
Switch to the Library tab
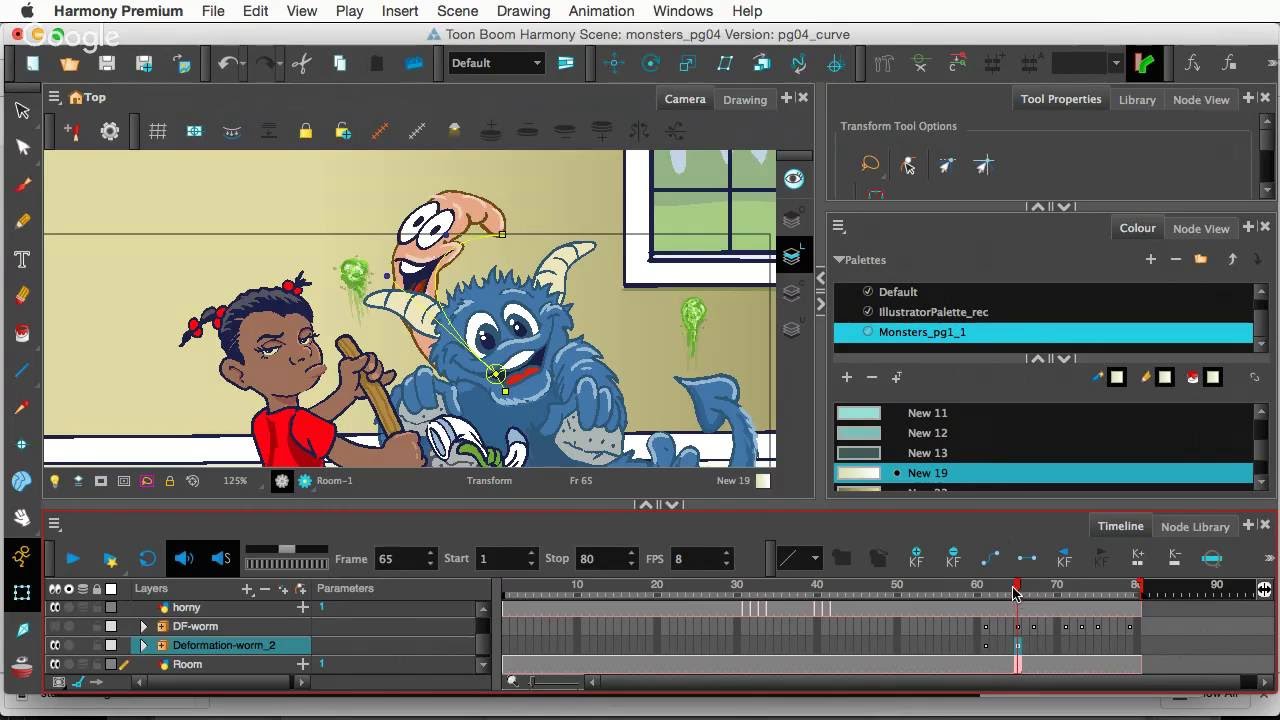click(1137, 99)
